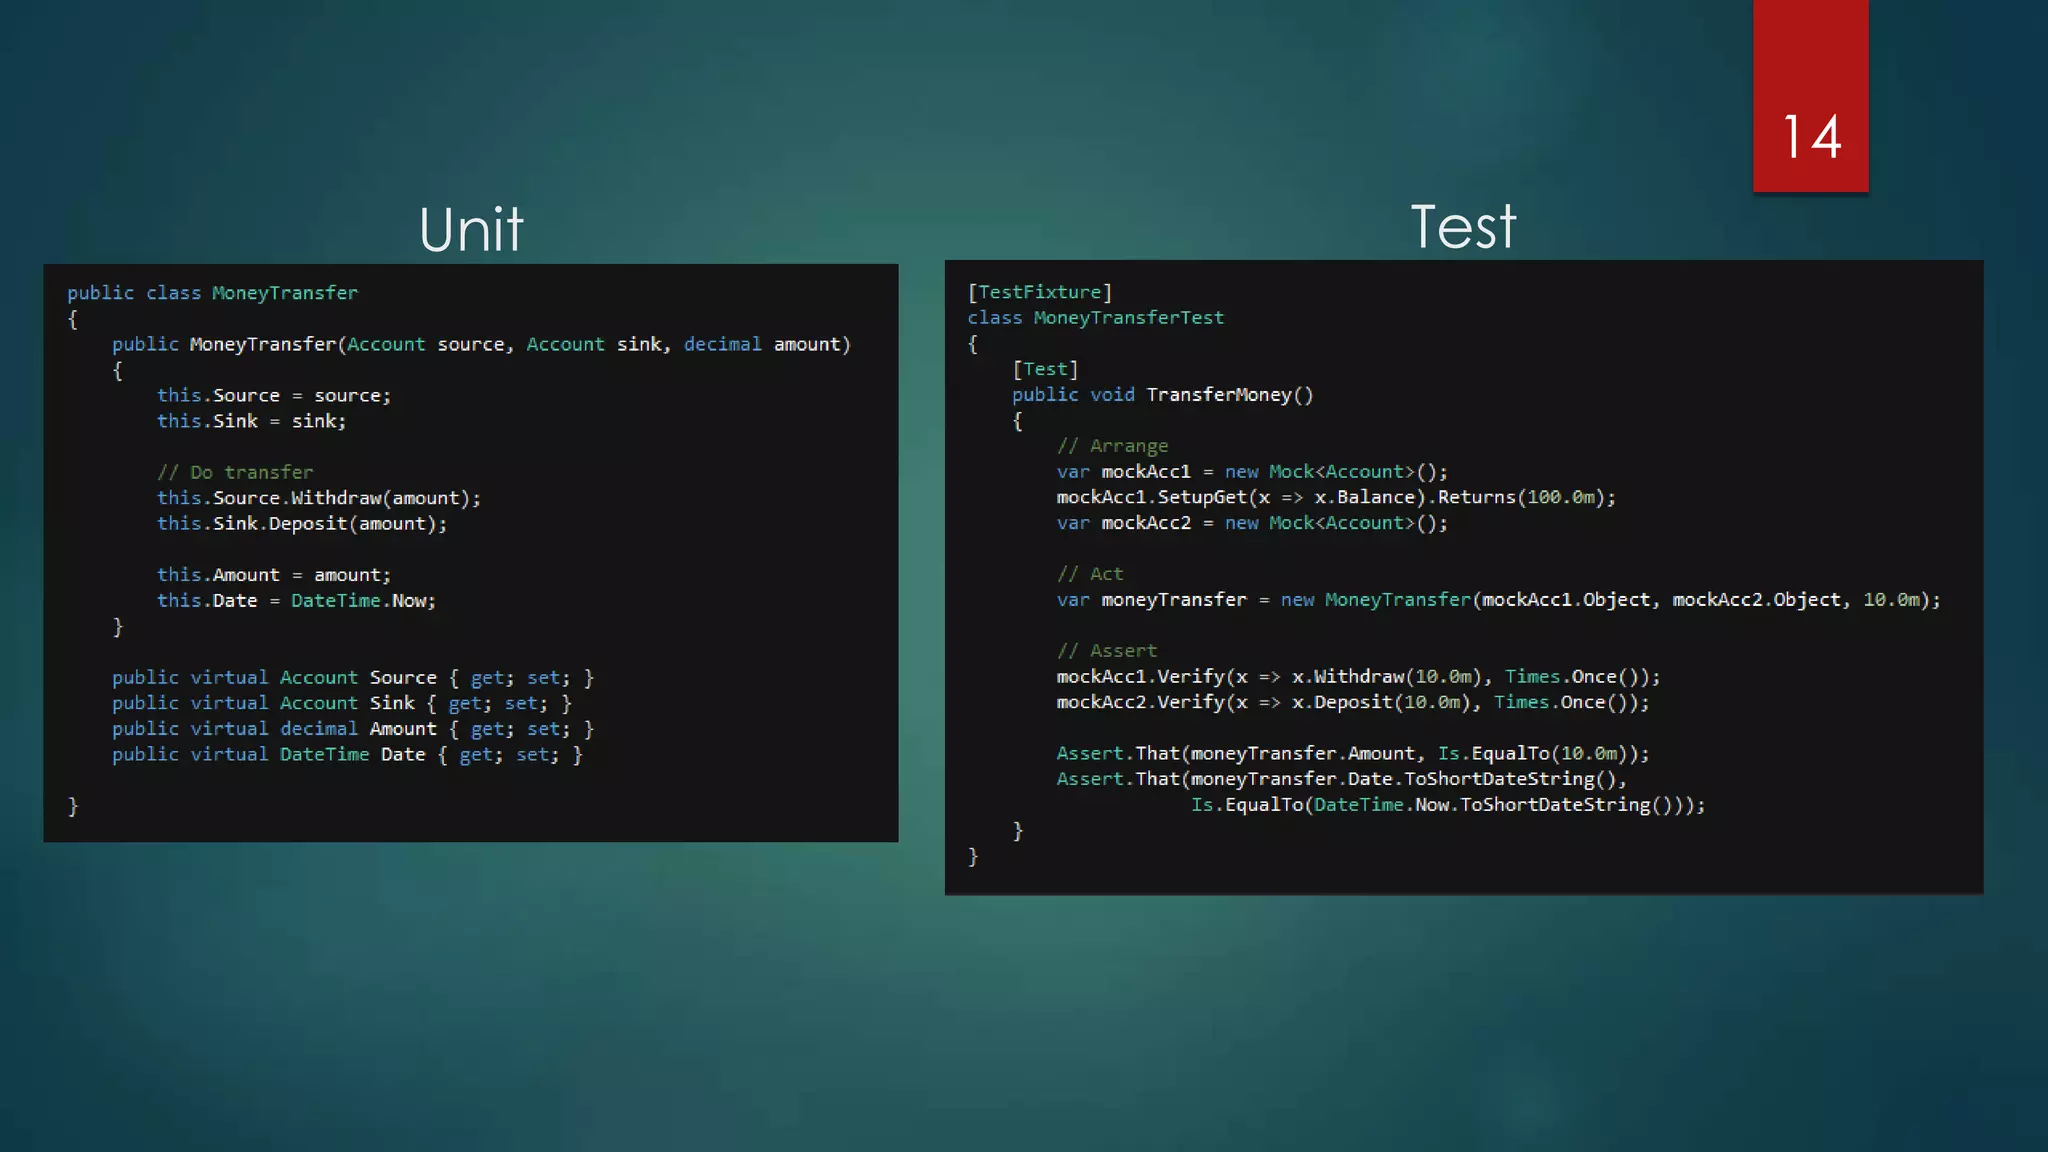Click Is.EqualTo(DateTime.Now.ToShortDateString()) line
The width and height of the screenshot is (2048, 1152).
point(1447,805)
